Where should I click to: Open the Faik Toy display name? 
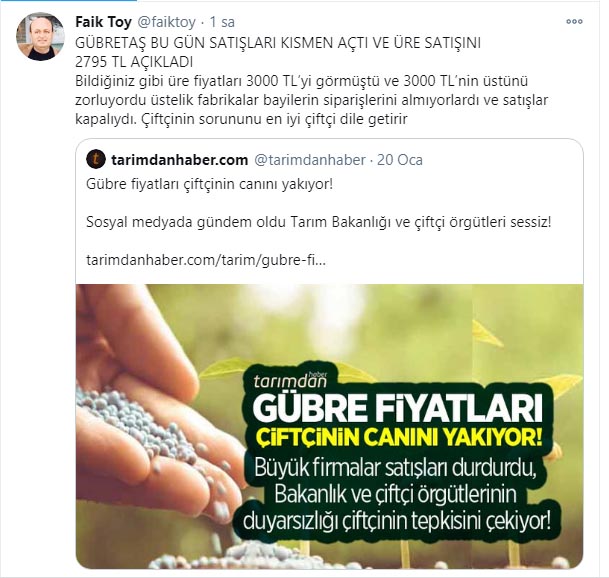pos(103,22)
